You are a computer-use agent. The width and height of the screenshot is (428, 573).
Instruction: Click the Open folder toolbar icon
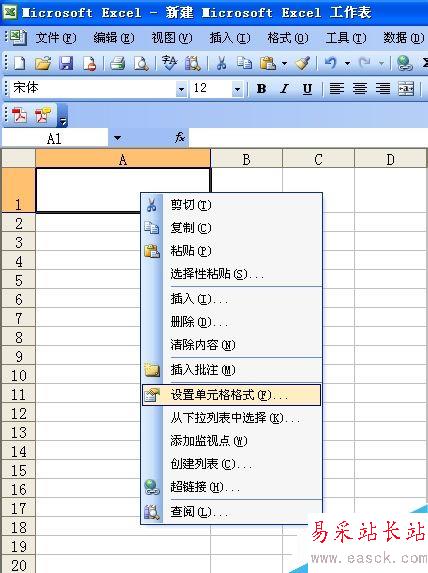click(43, 64)
